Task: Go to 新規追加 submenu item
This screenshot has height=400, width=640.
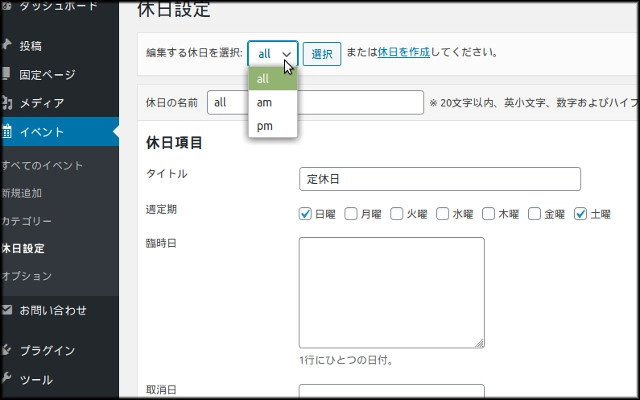Action: [22, 193]
